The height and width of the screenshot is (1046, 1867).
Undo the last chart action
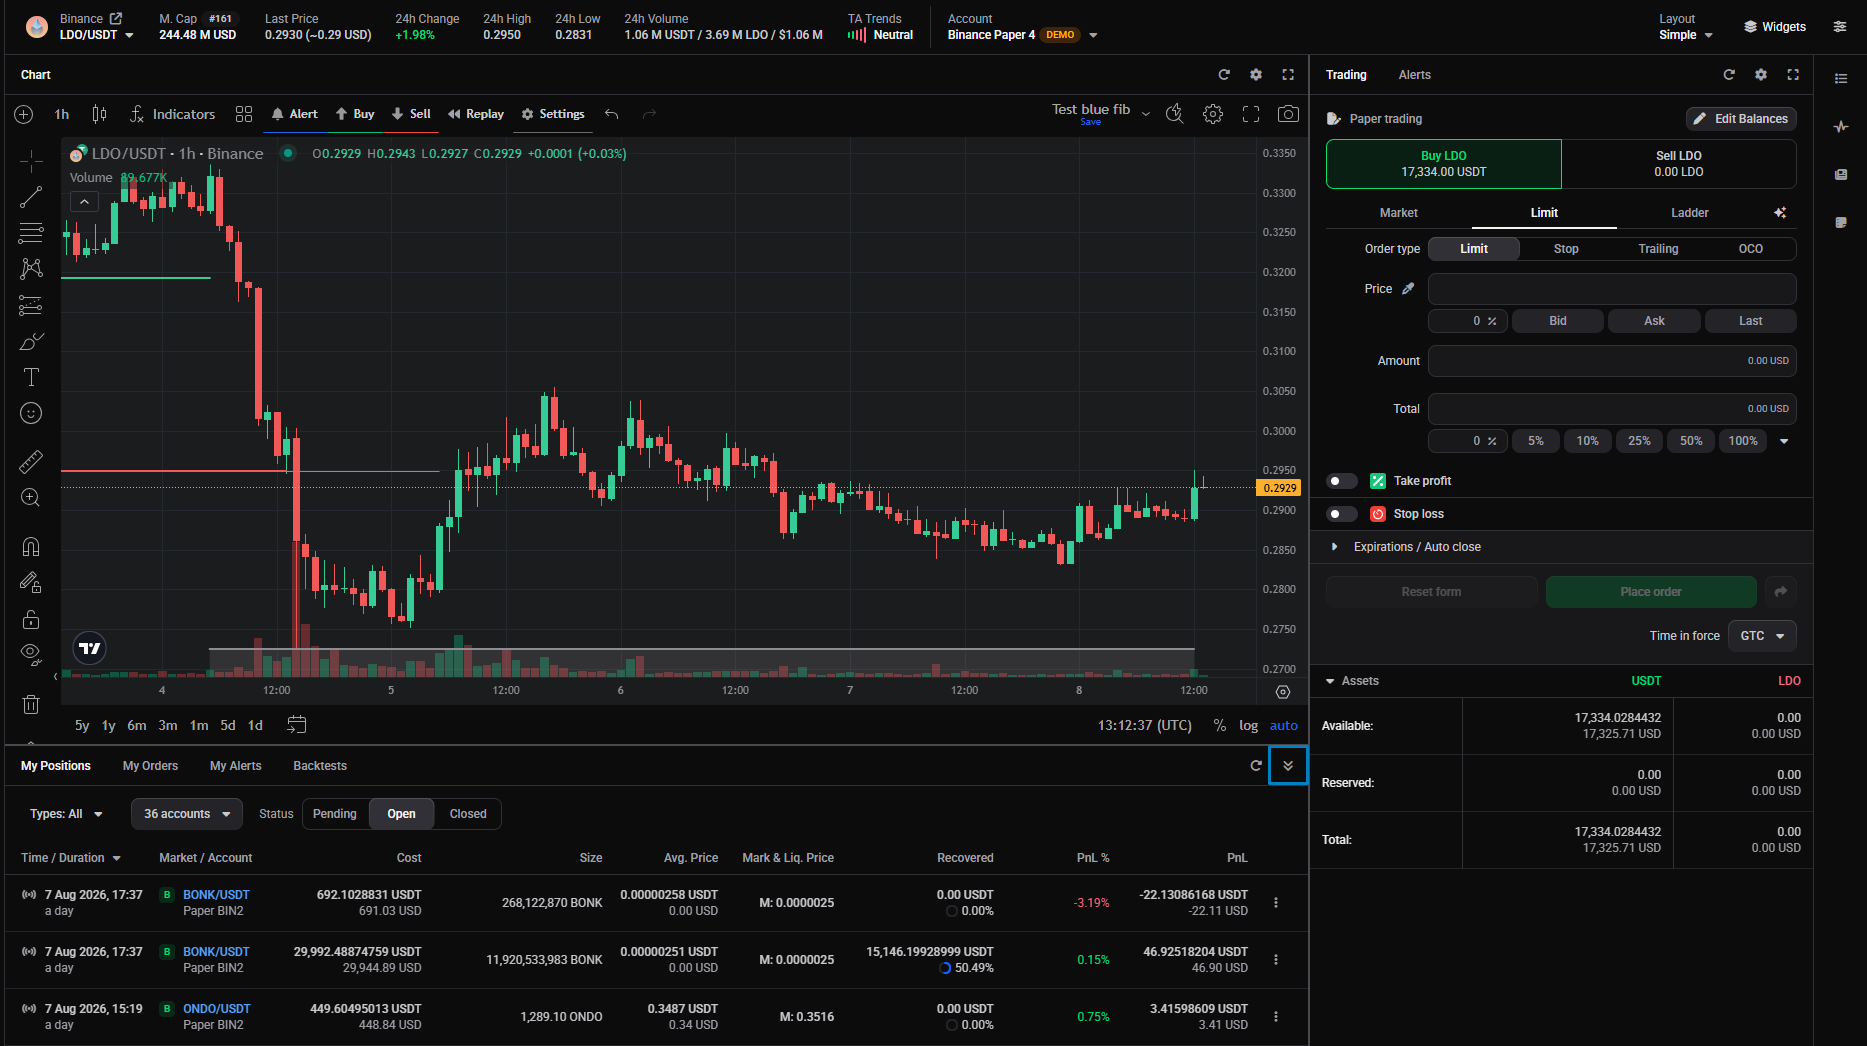(x=612, y=114)
